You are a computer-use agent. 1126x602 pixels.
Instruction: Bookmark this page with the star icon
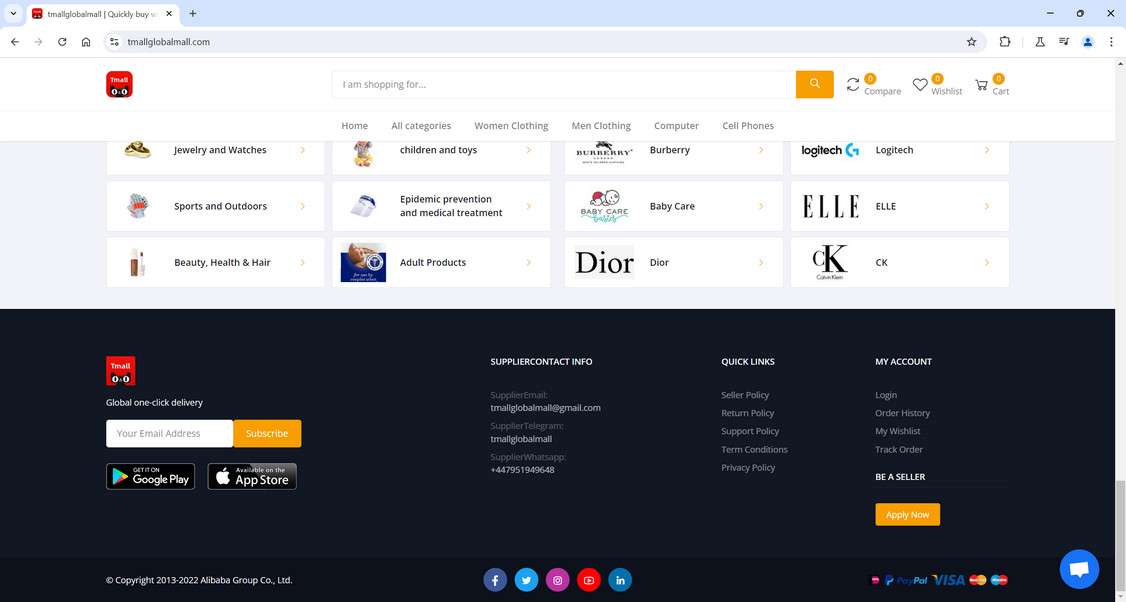point(972,42)
